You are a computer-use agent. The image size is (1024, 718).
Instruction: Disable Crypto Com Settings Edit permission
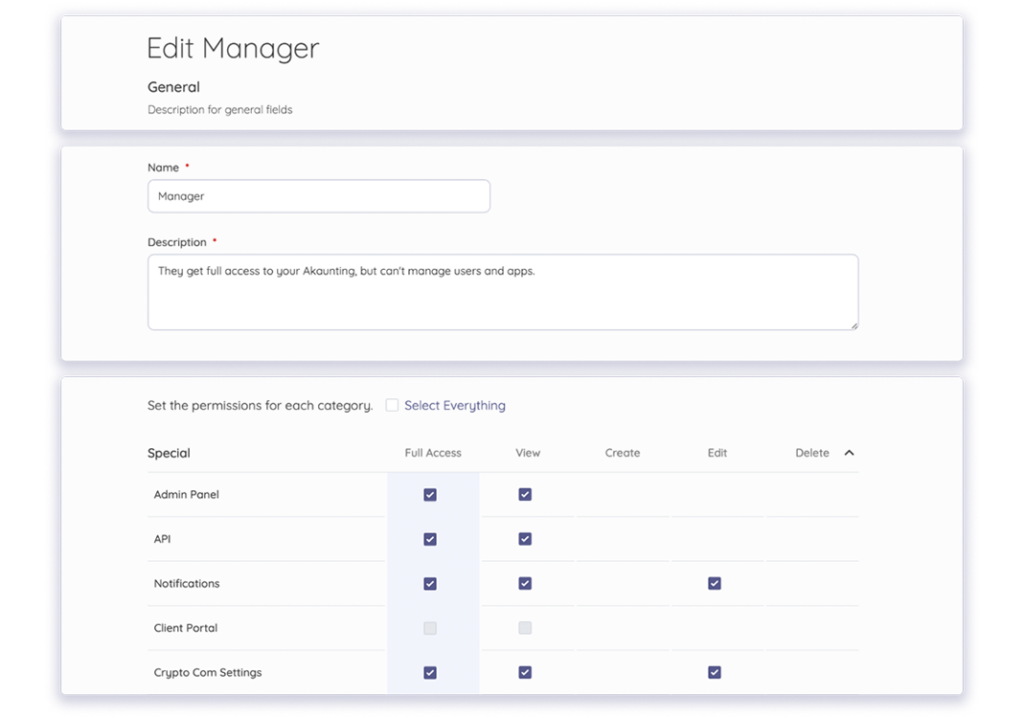714,672
